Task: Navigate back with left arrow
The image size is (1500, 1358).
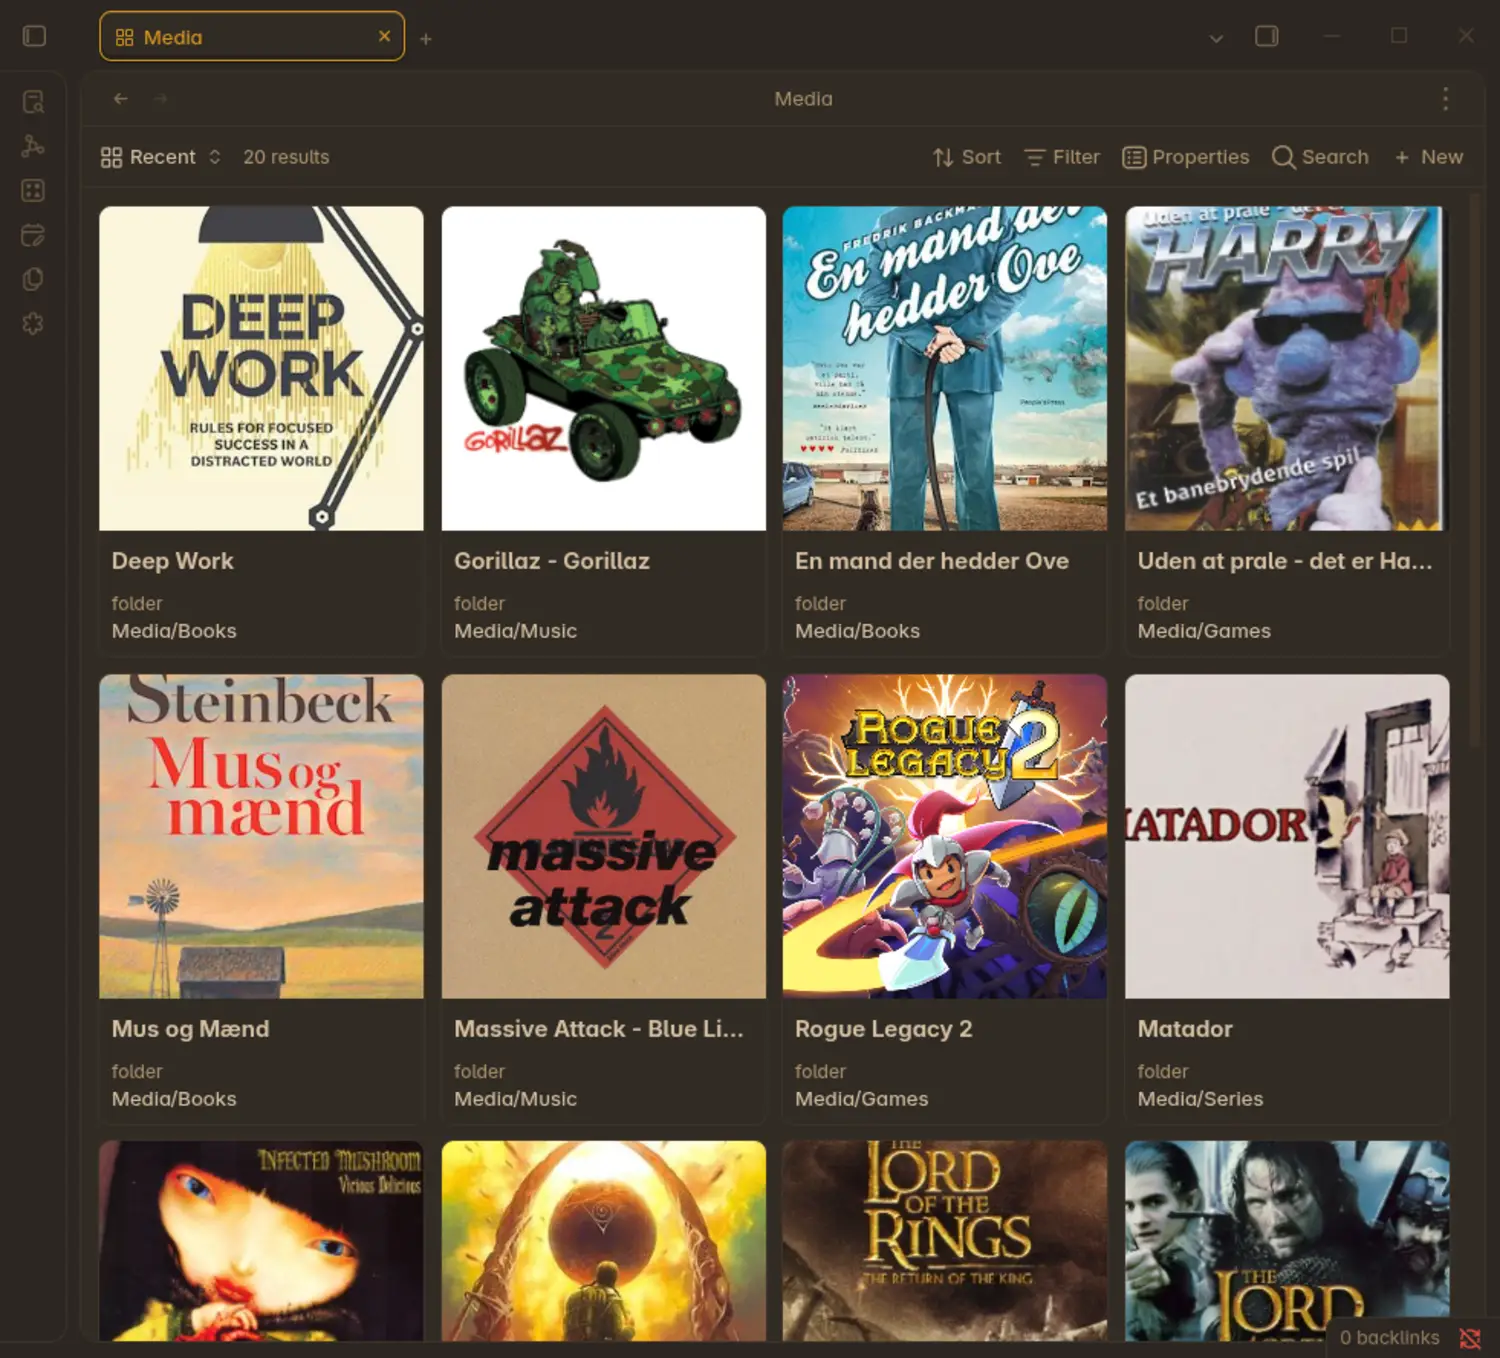Action: 121,98
